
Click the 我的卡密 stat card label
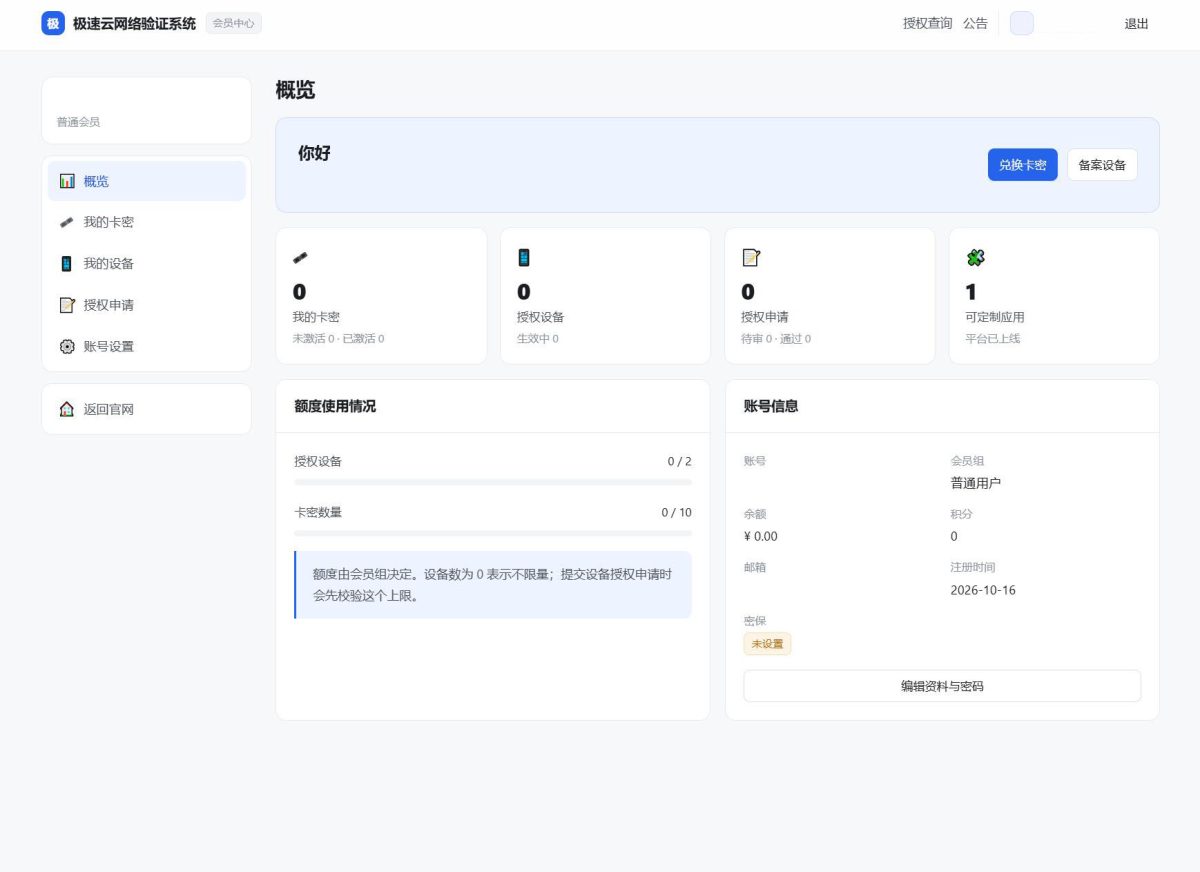[316, 317]
